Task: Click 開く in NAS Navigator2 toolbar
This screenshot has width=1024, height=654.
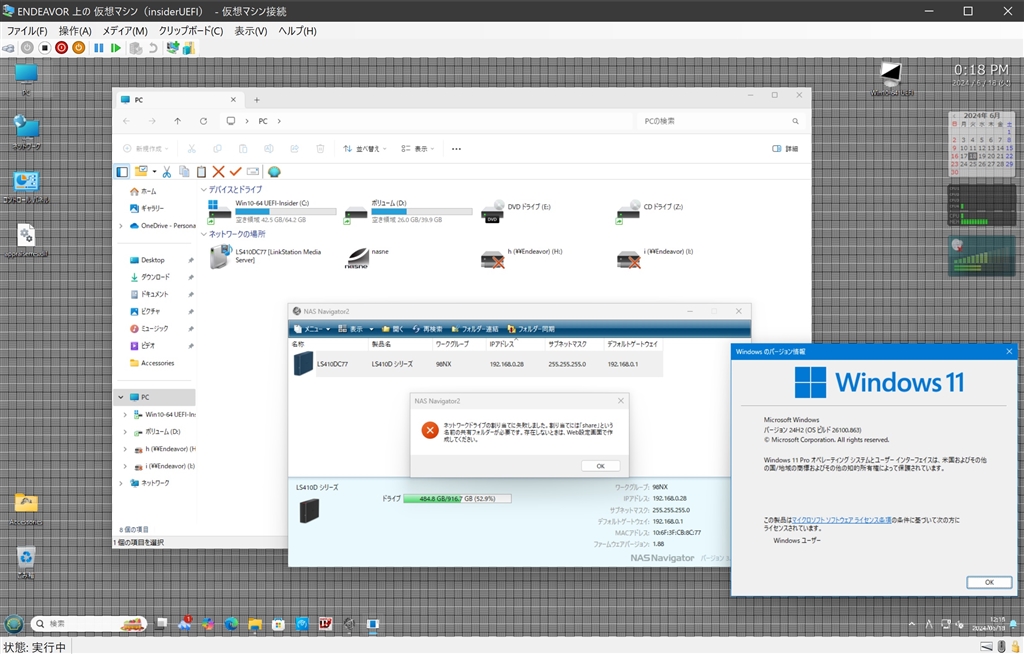Action: 393,329
